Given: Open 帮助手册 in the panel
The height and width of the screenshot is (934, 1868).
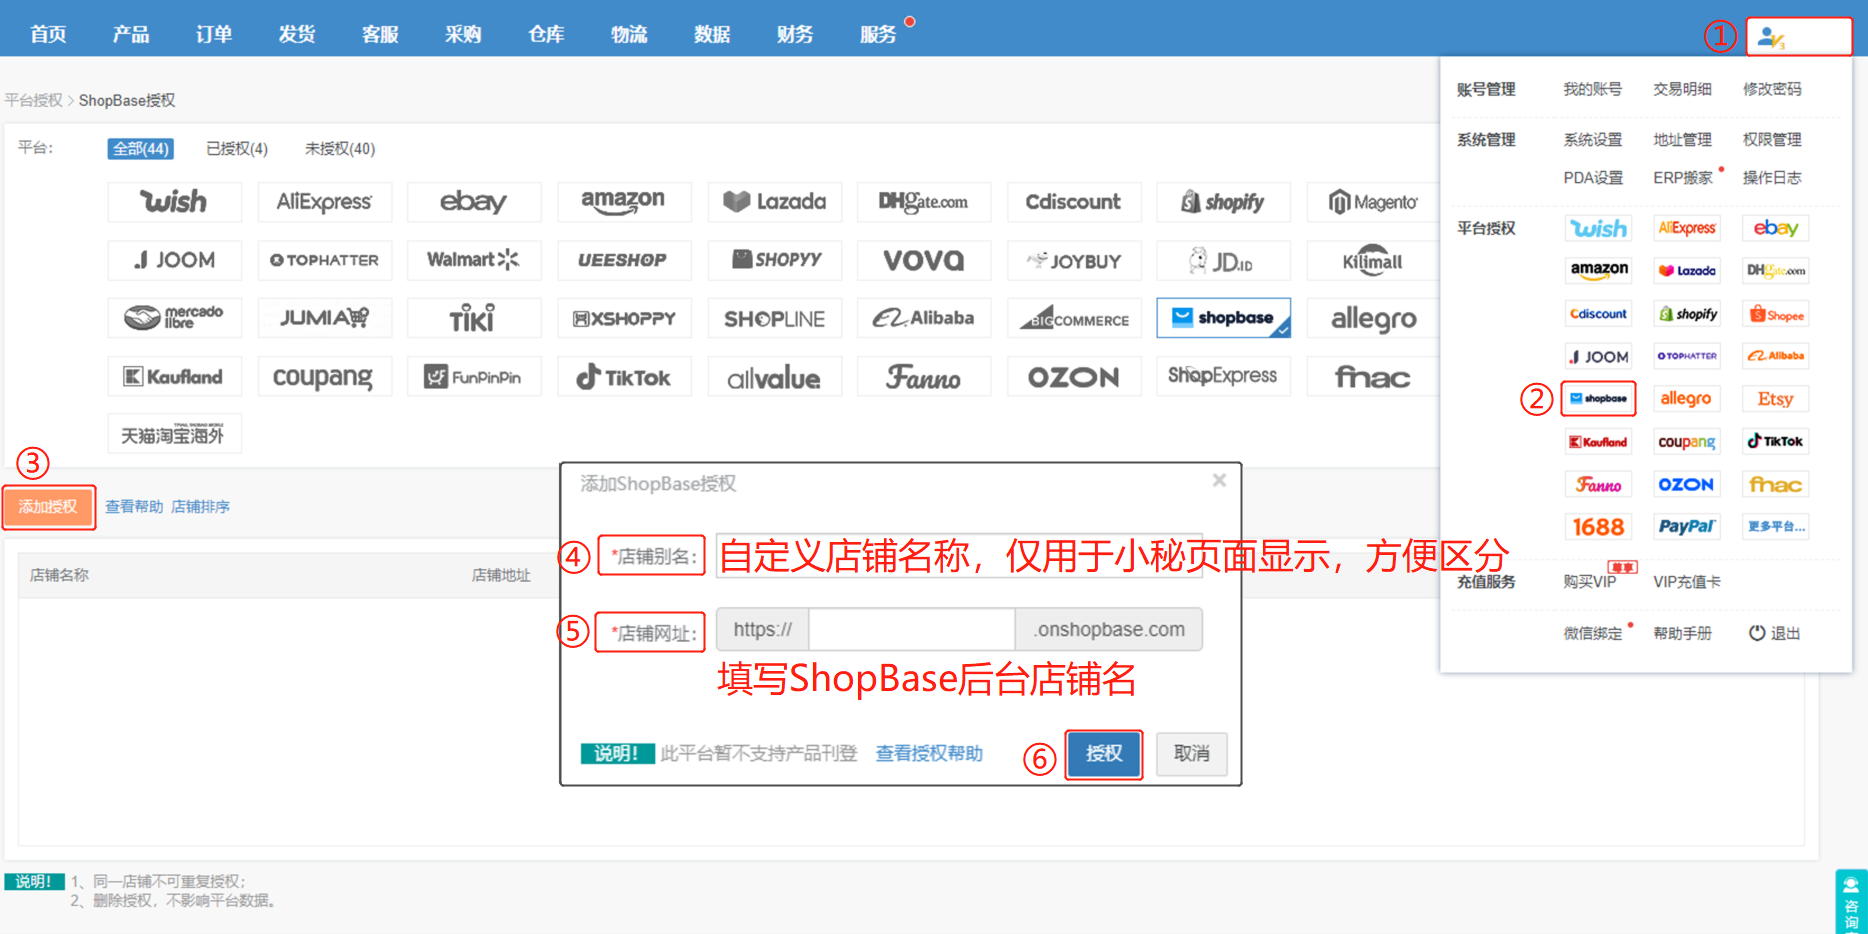Looking at the screenshot, I should 1682,634.
